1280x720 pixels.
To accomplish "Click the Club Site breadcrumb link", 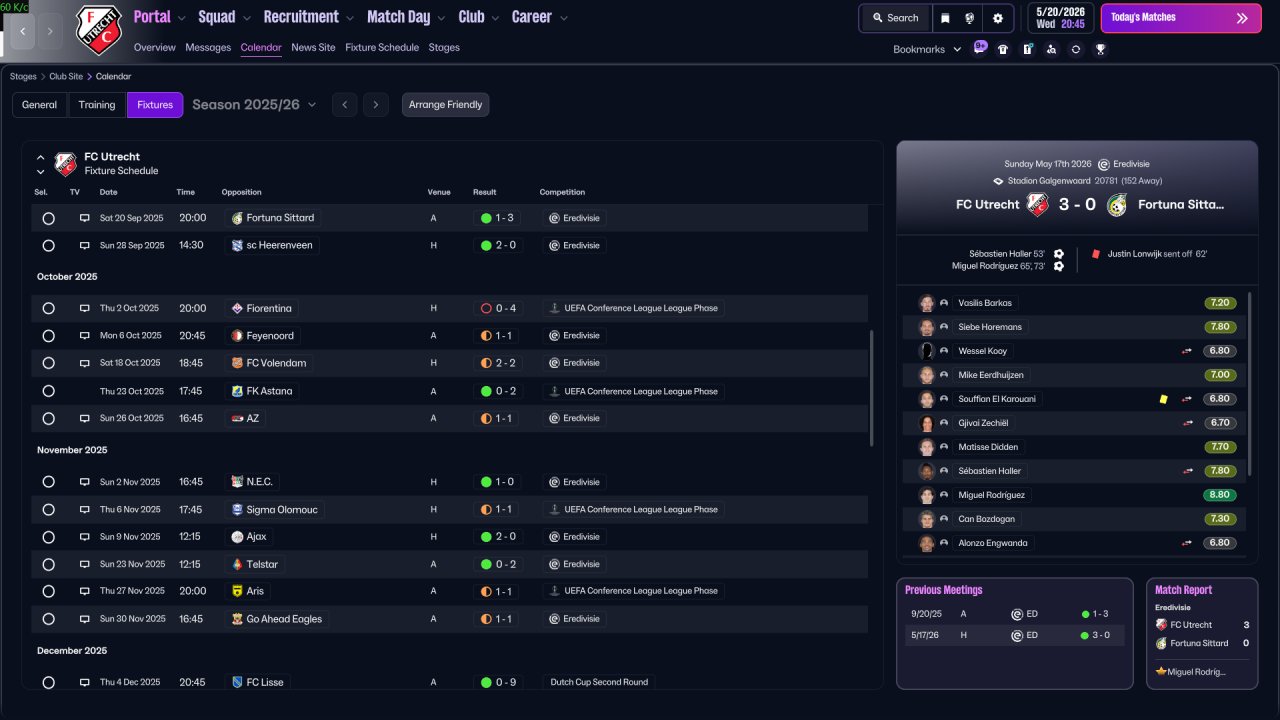I will pyautogui.click(x=66, y=77).
